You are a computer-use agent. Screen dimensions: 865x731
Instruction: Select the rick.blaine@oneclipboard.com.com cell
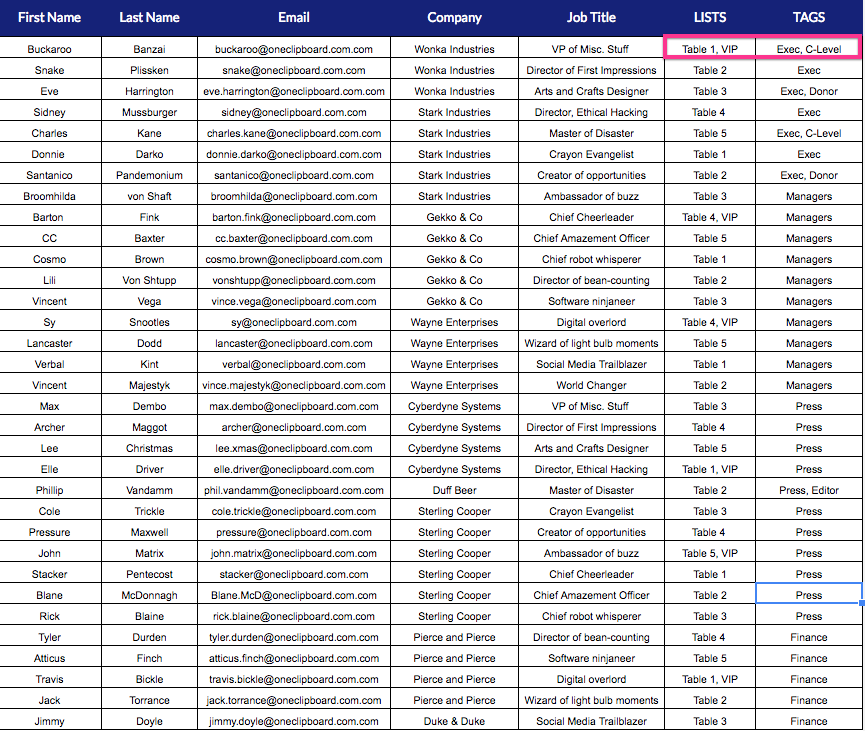tap(294, 615)
